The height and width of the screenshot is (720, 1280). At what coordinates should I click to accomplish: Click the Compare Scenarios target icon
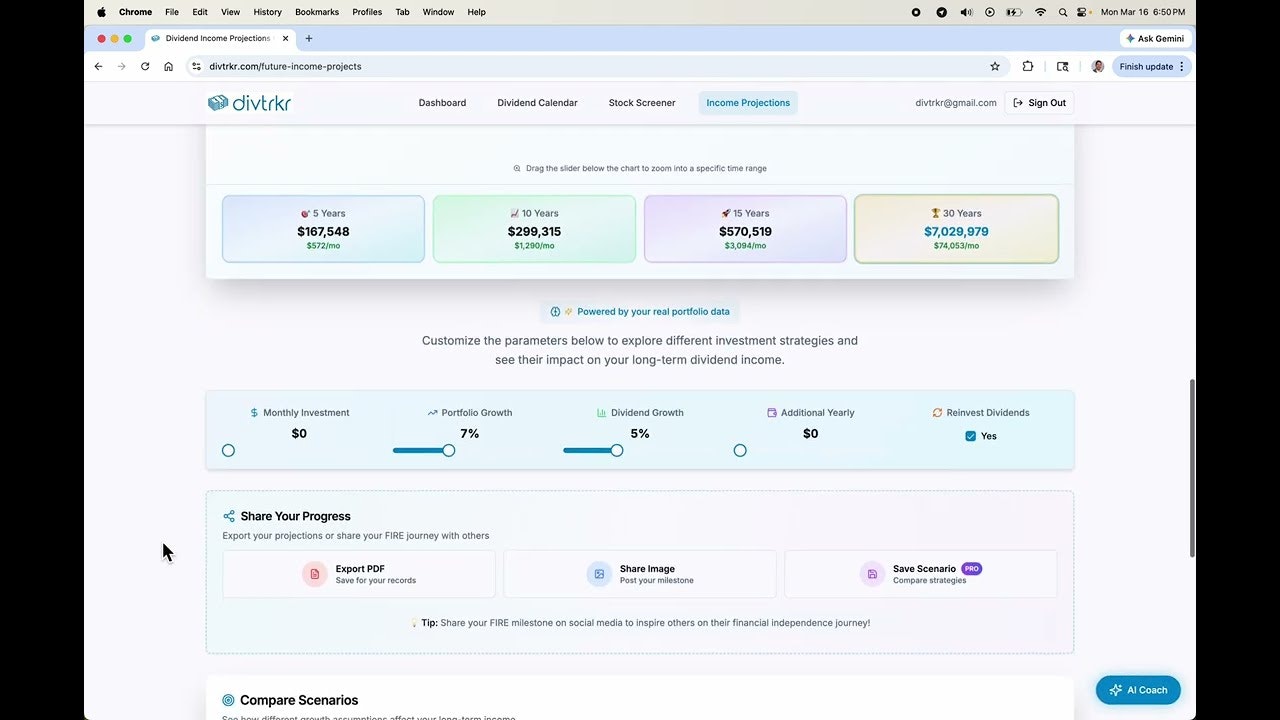click(x=228, y=700)
